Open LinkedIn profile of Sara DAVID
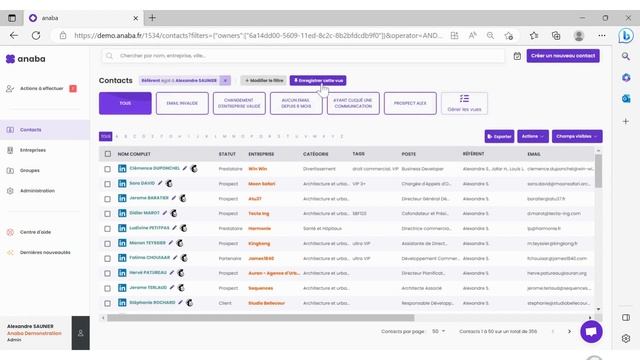The height and width of the screenshot is (360, 640). [122, 184]
